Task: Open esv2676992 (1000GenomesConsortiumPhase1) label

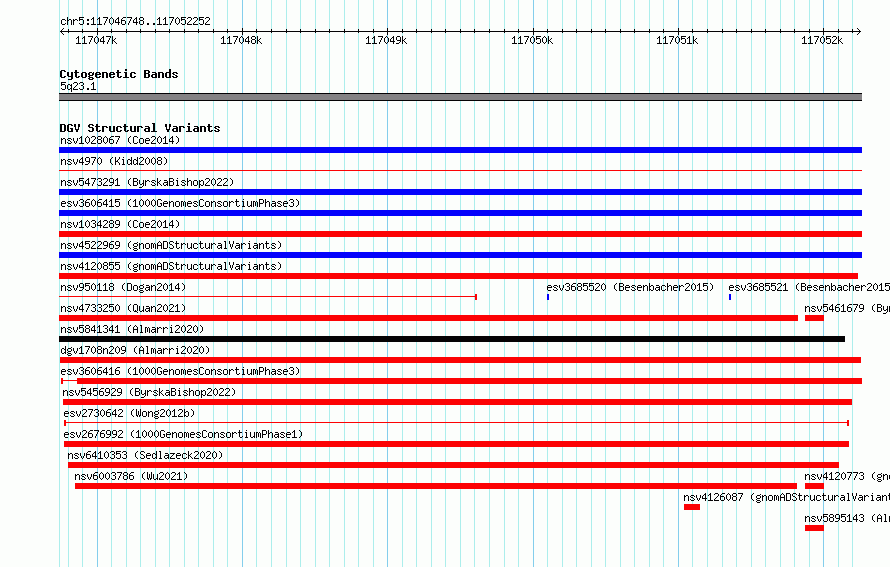Action: click(x=183, y=434)
